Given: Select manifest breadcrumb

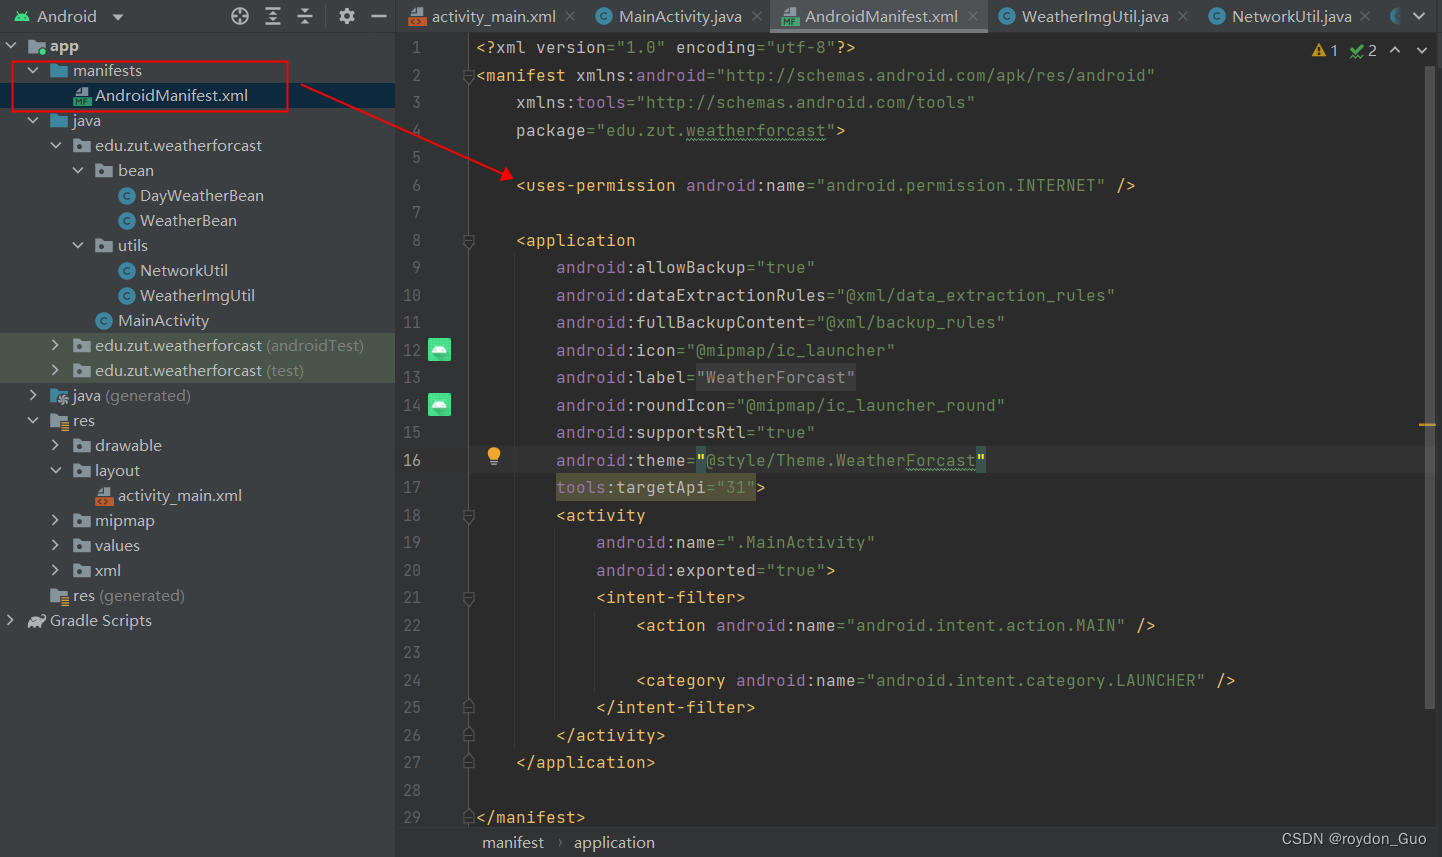Looking at the screenshot, I should [513, 843].
